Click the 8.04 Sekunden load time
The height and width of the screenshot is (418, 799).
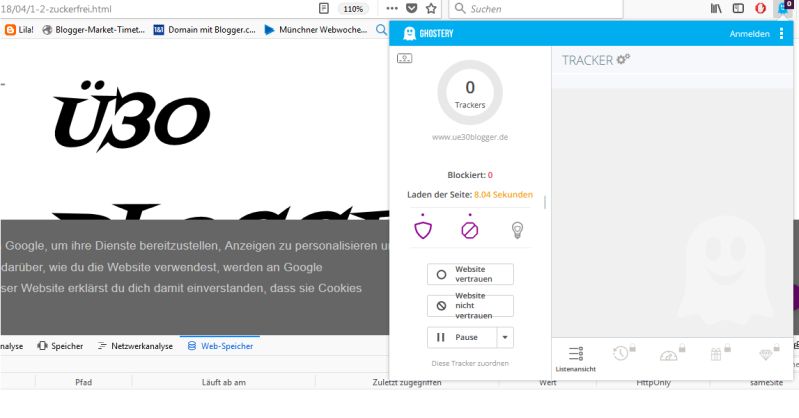[503, 194]
